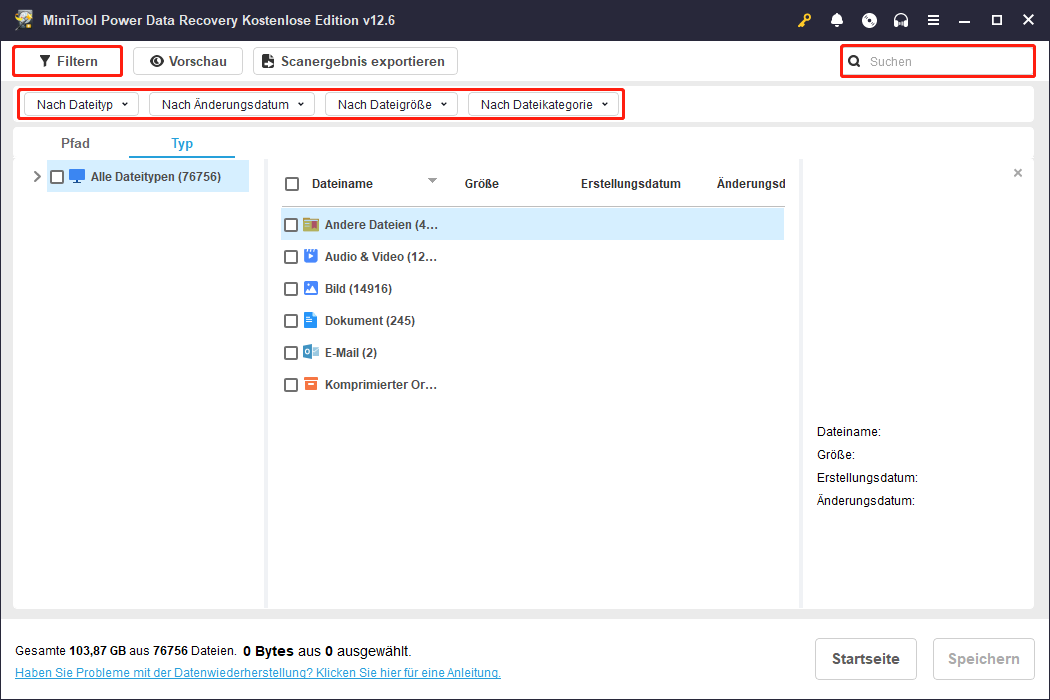Select the Dokument (245) row
This screenshot has width=1050, height=700.
(532, 321)
